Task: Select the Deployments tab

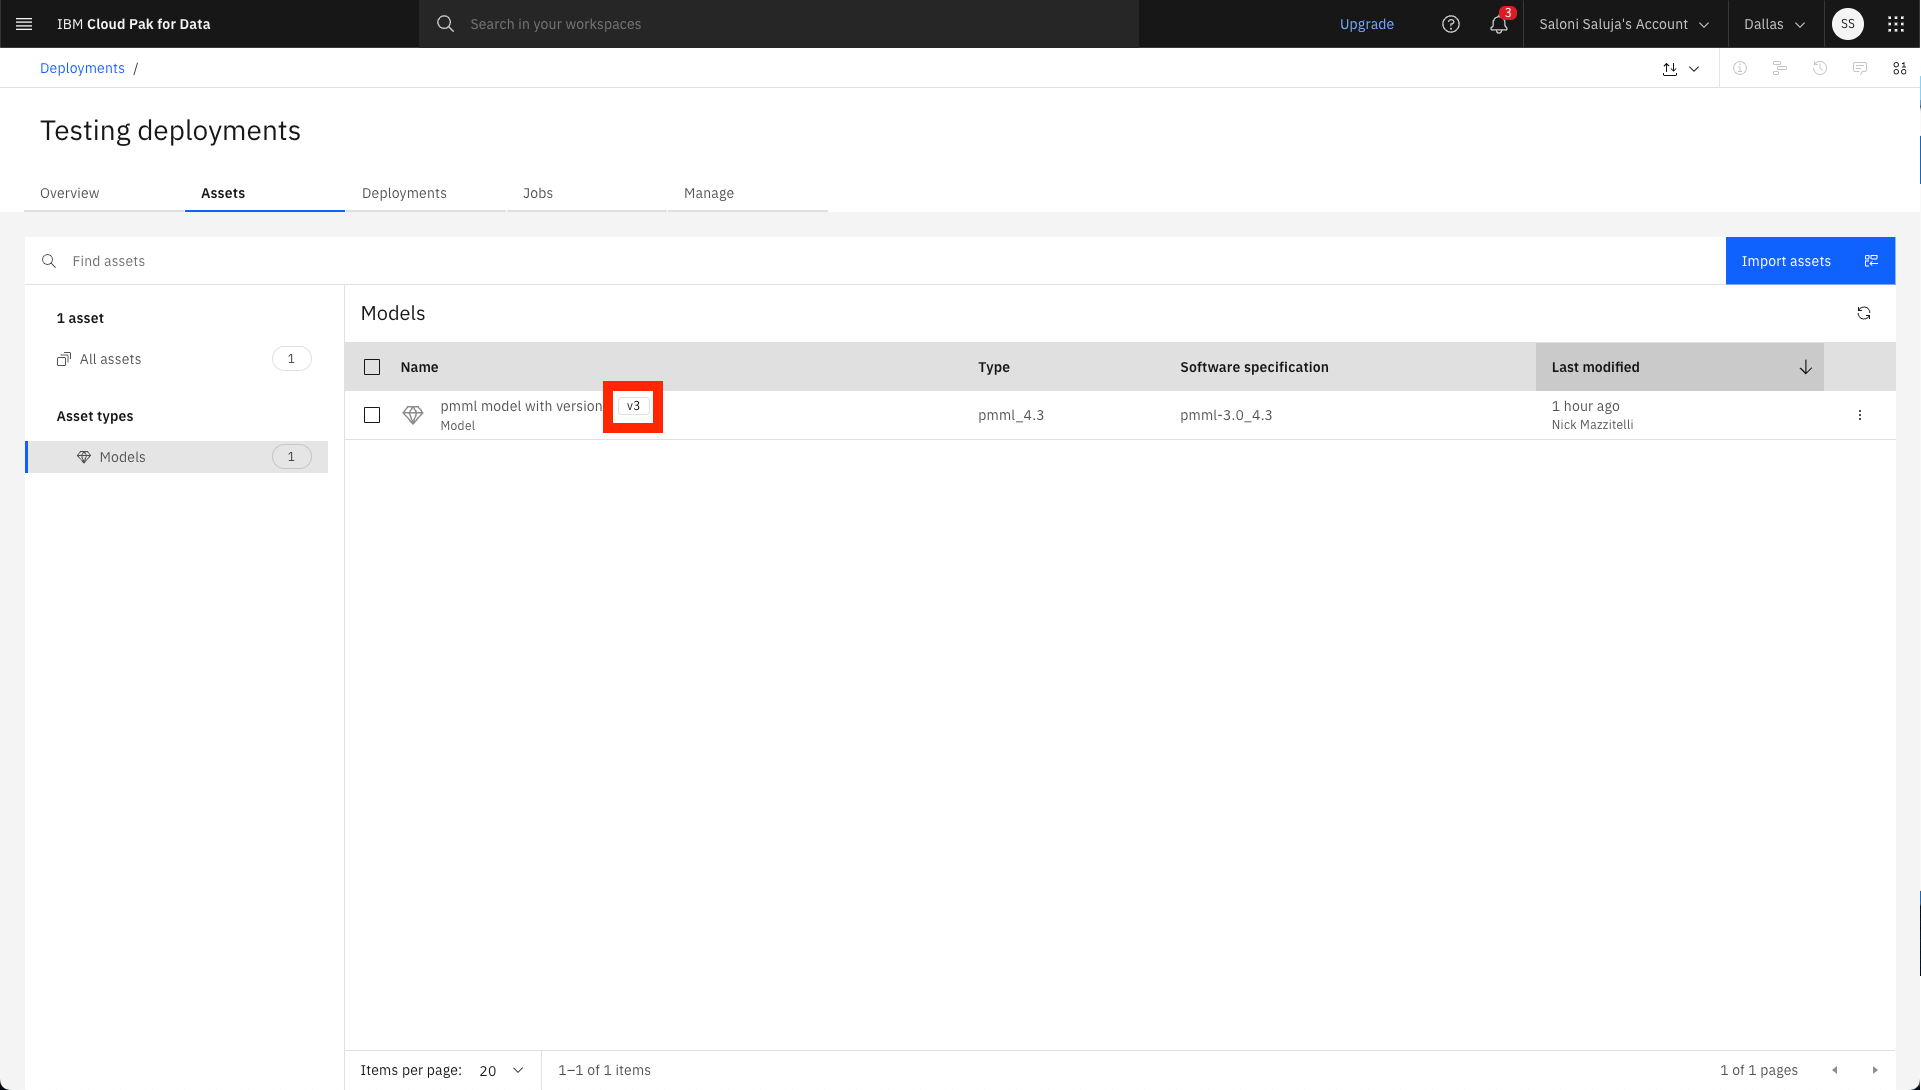Action: (404, 193)
